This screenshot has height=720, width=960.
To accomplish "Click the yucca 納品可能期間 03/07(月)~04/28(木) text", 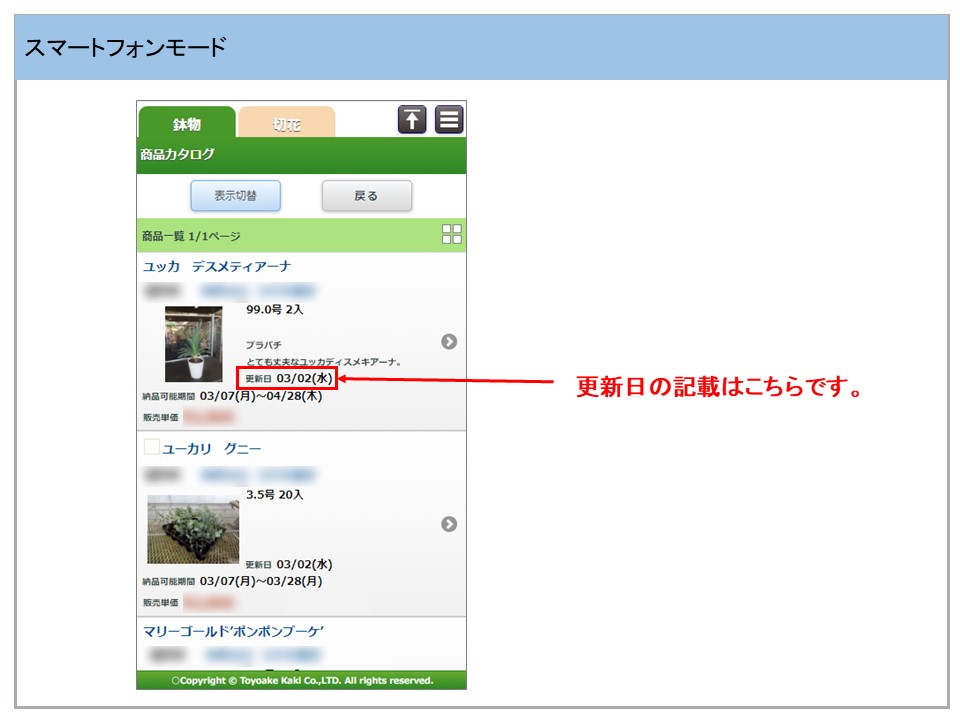I will pos(232,396).
